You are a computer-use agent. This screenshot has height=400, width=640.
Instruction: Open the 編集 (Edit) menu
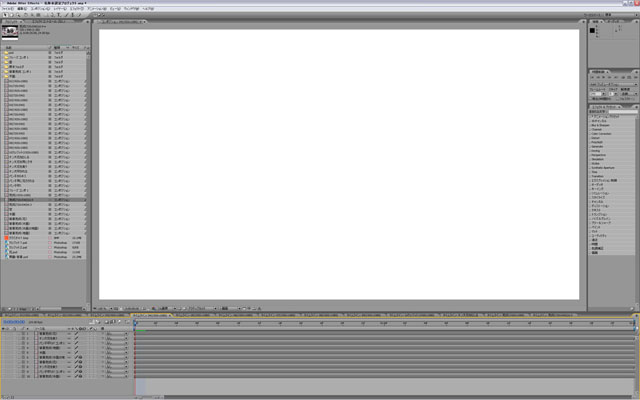pos(22,9)
